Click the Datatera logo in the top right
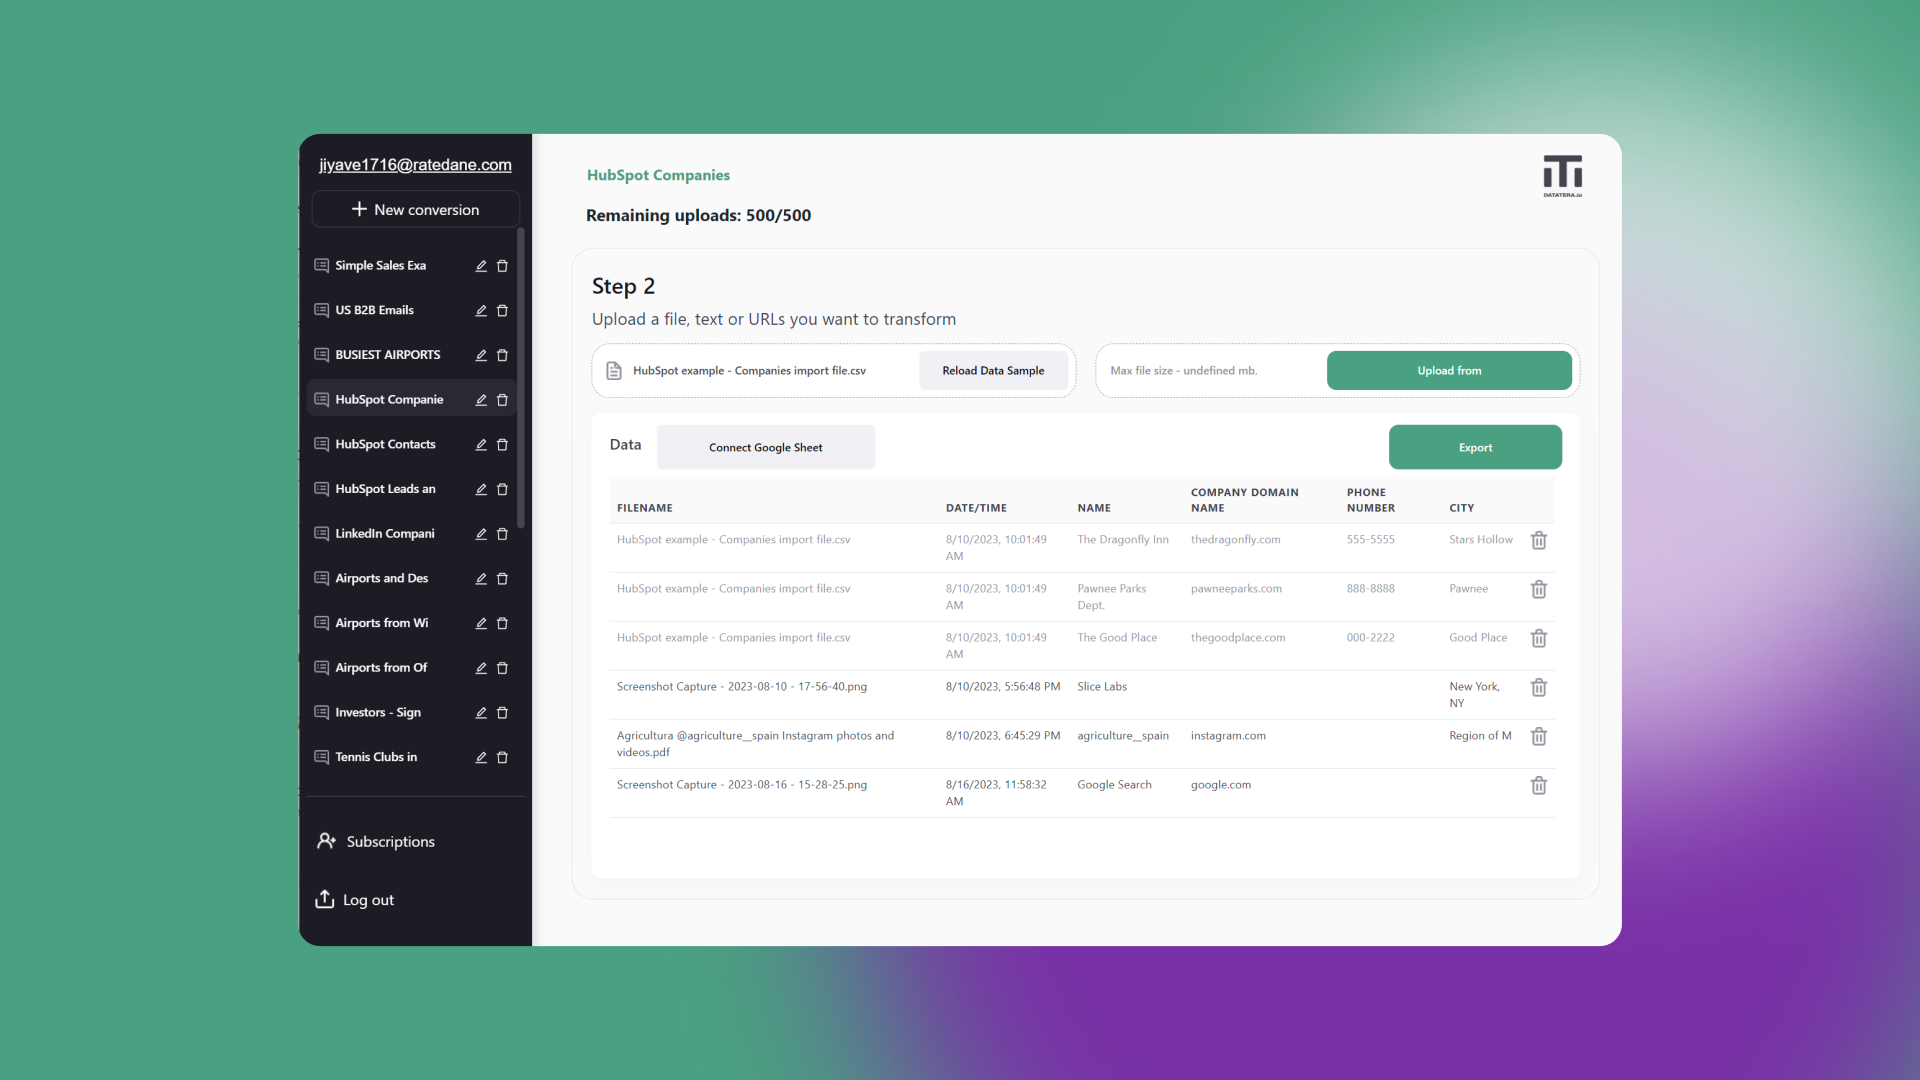This screenshot has width=1920, height=1080. [1562, 175]
